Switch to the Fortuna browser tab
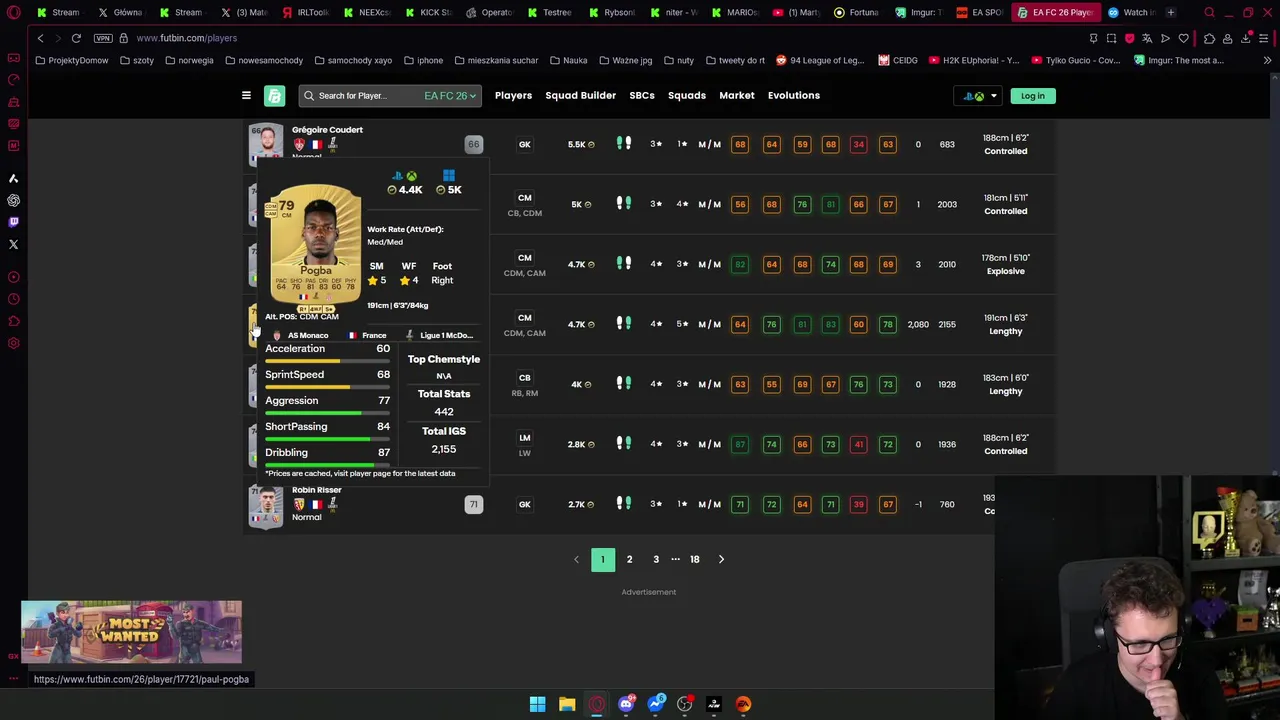1280x720 pixels. (856, 12)
